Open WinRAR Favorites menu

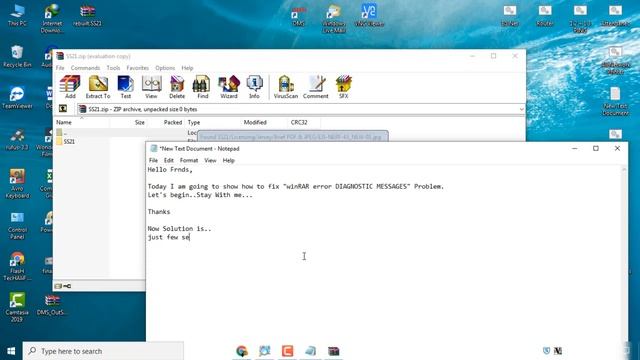pos(138,68)
